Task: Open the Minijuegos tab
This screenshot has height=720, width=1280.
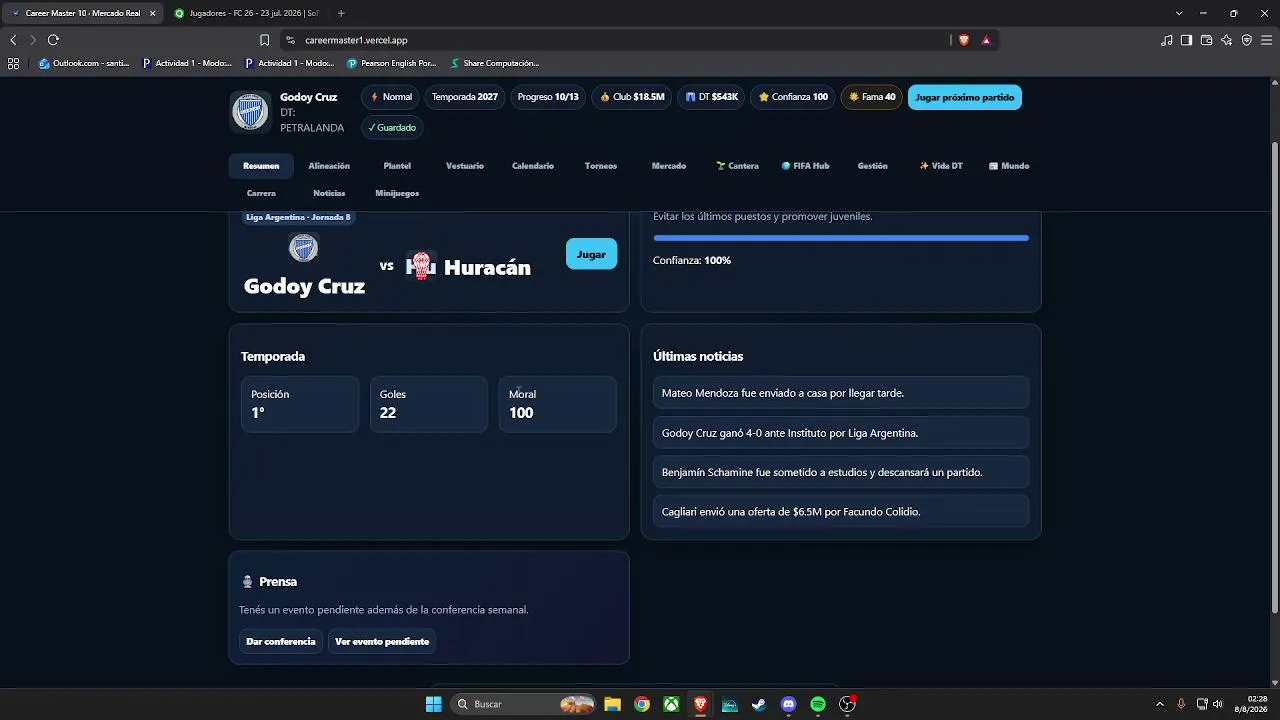Action: [x=397, y=193]
